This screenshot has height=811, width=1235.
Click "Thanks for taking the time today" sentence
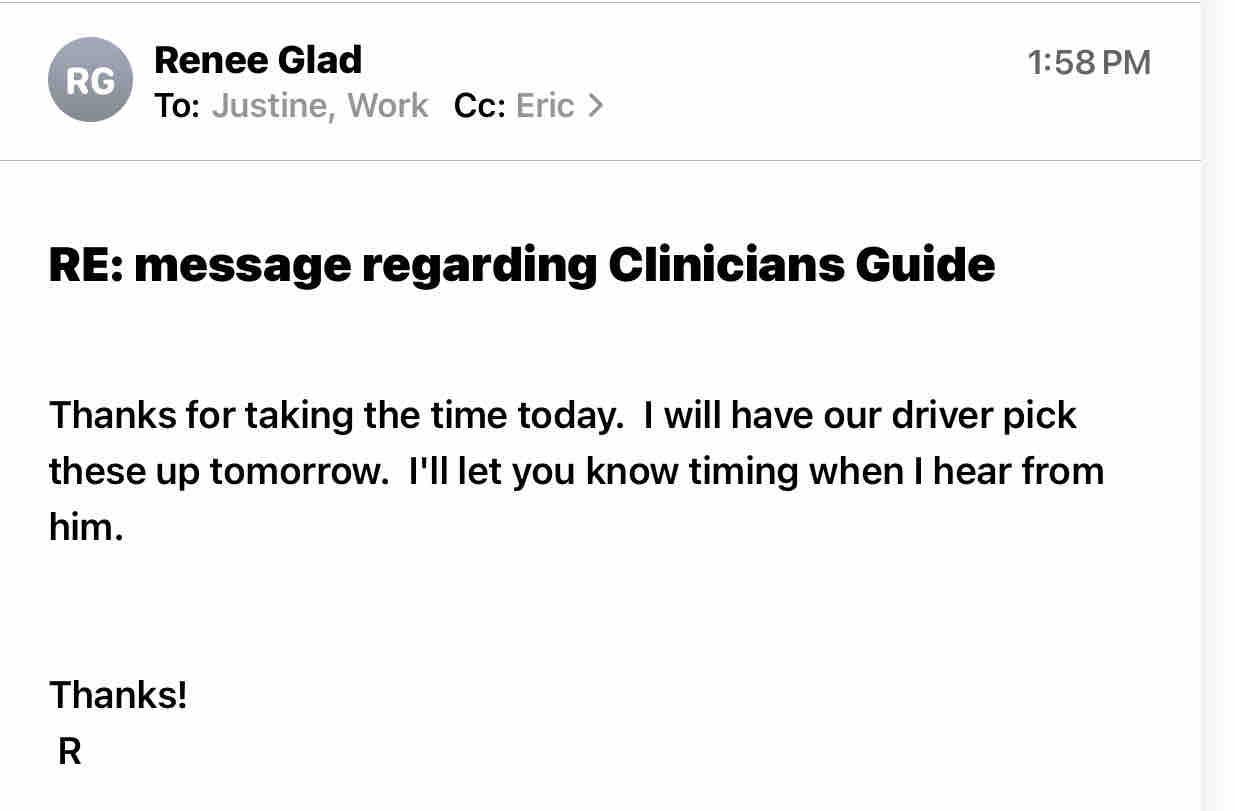(336, 415)
